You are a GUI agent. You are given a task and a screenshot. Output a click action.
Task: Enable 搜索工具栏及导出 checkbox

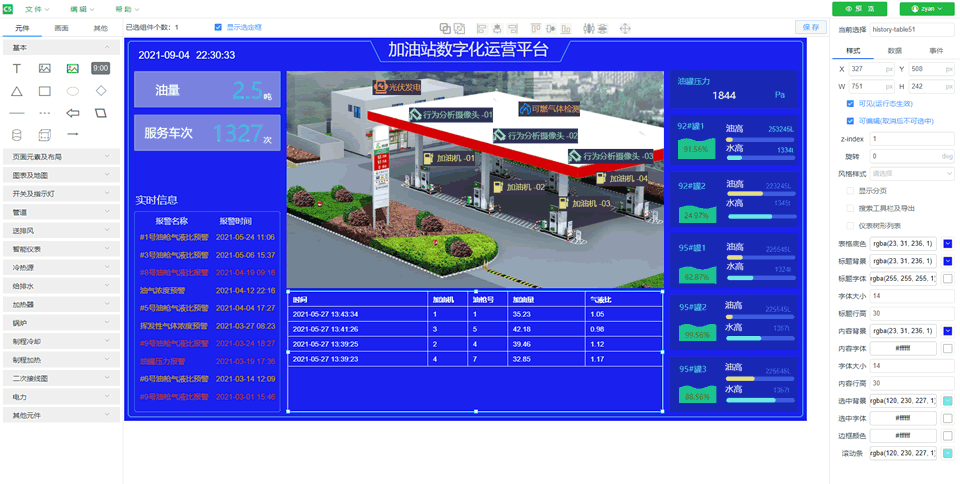850,208
